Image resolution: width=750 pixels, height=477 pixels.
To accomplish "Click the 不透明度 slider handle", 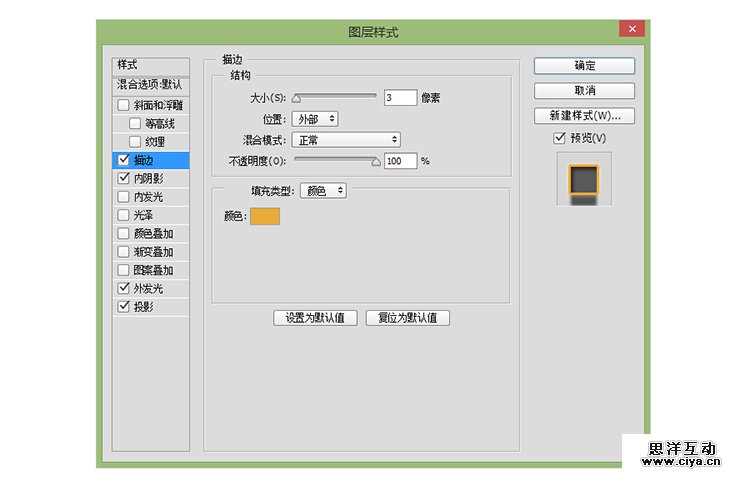I will (x=376, y=160).
